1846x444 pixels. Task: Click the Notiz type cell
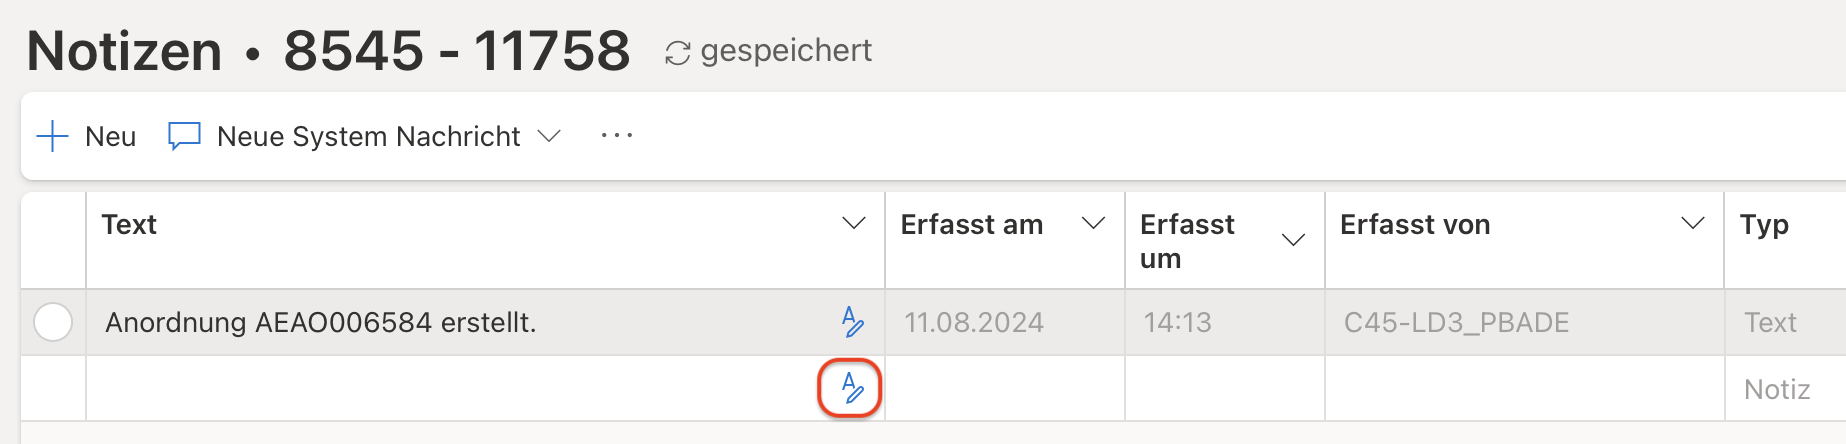[x=1777, y=389]
